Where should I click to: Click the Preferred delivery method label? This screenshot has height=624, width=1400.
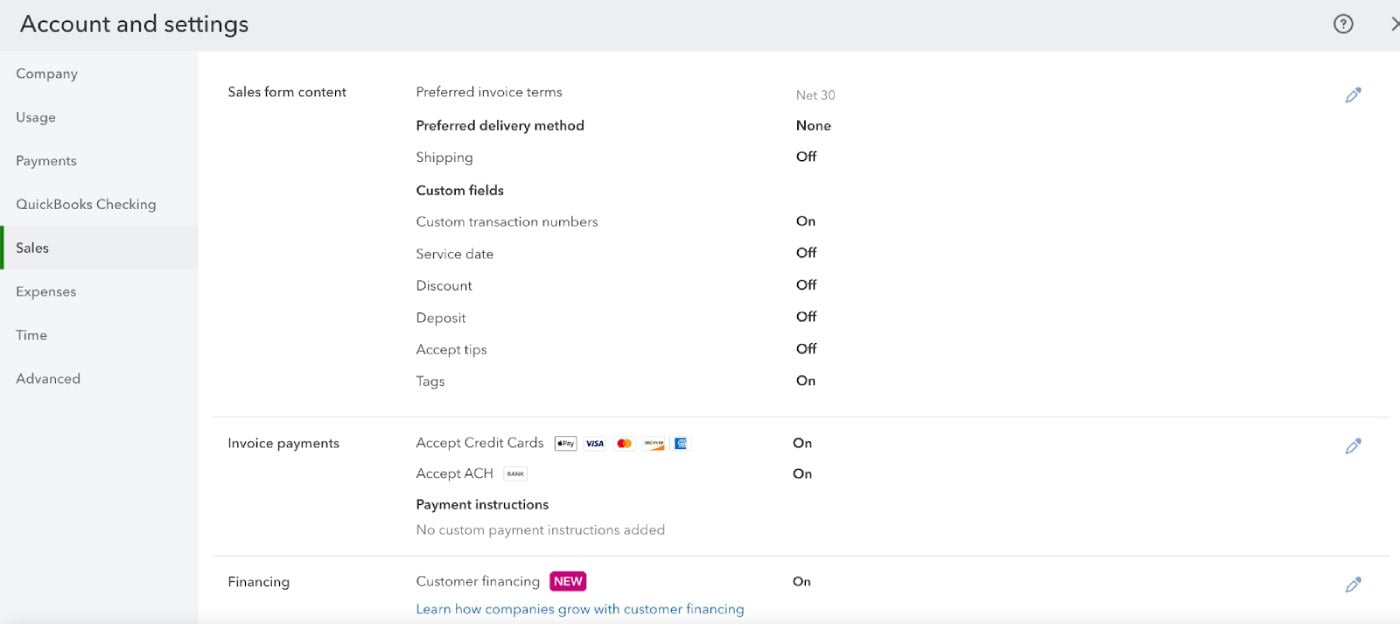pyautogui.click(x=500, y=126)
